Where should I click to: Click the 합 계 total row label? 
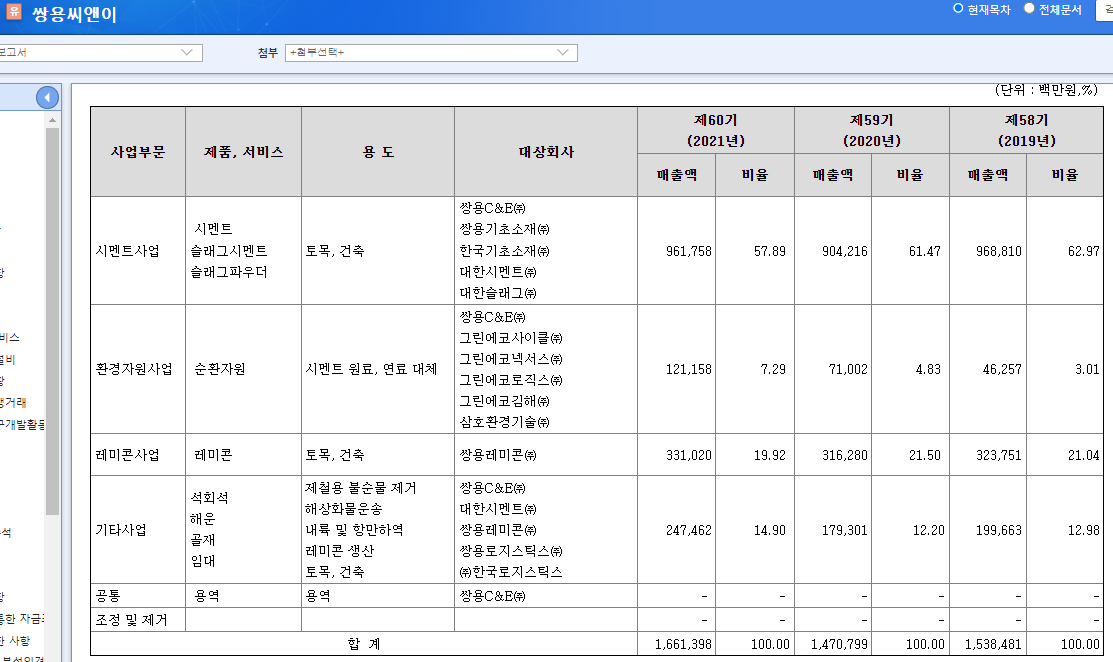(x=364, y=644)
